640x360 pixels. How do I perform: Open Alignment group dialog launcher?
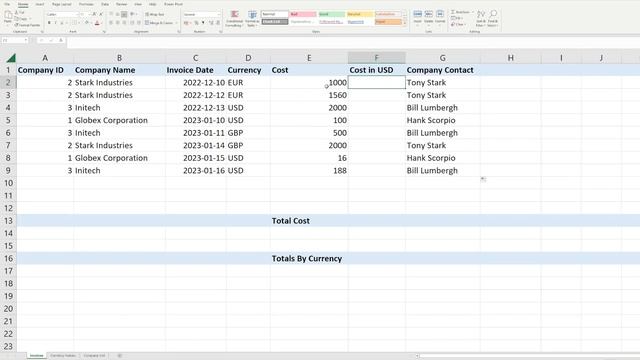179,31
